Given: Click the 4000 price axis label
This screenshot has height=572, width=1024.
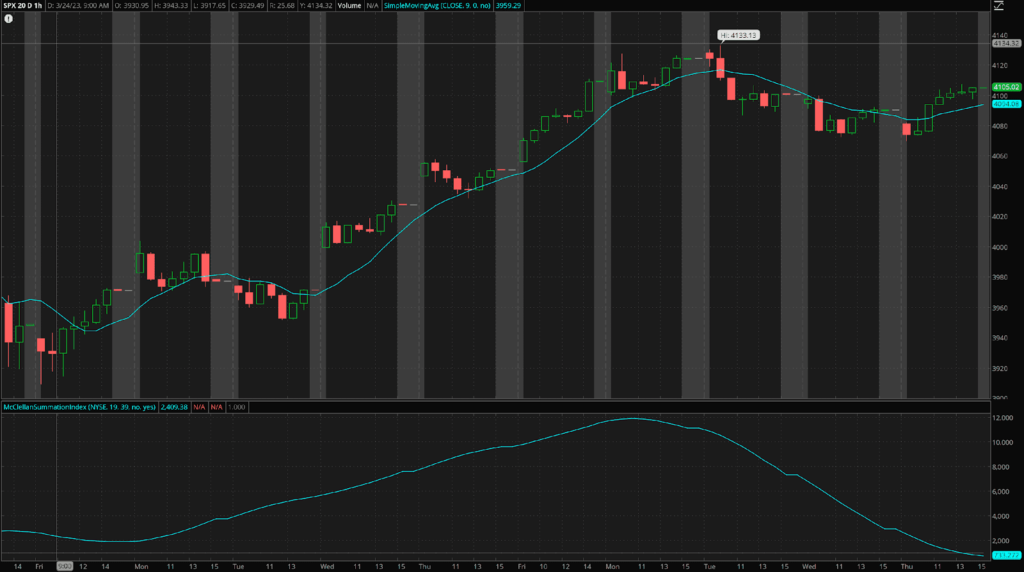Looking at the screenshot, I should click(1000, 247).
